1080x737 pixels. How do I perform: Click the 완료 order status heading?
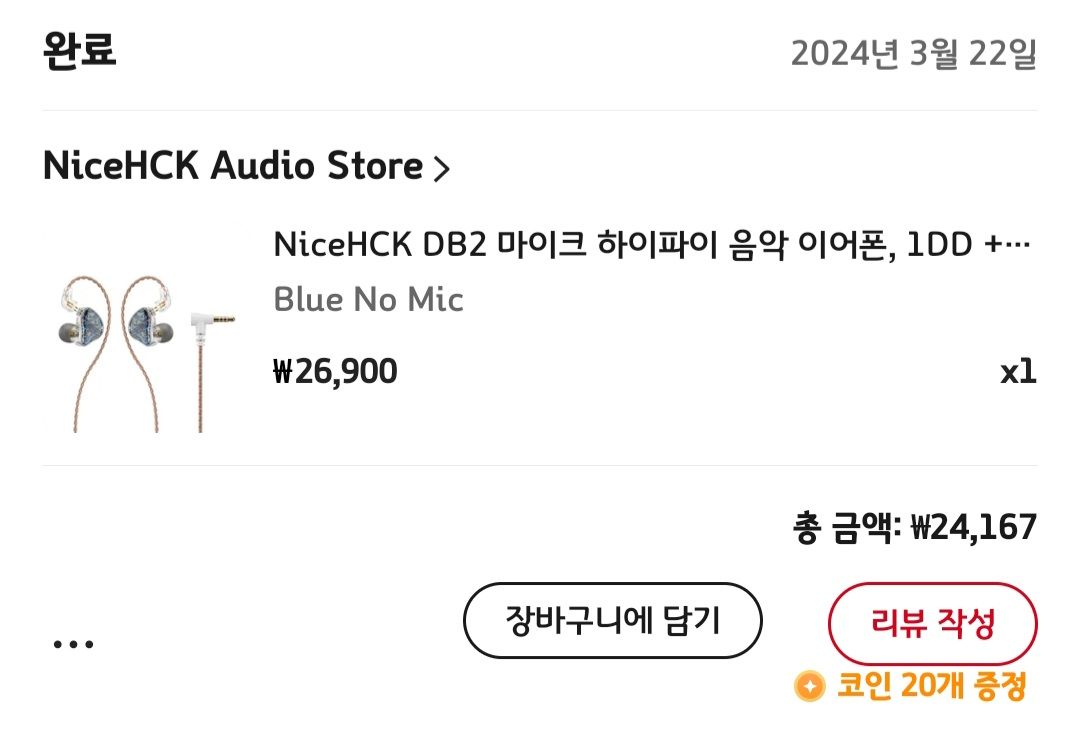click(77, 48)
